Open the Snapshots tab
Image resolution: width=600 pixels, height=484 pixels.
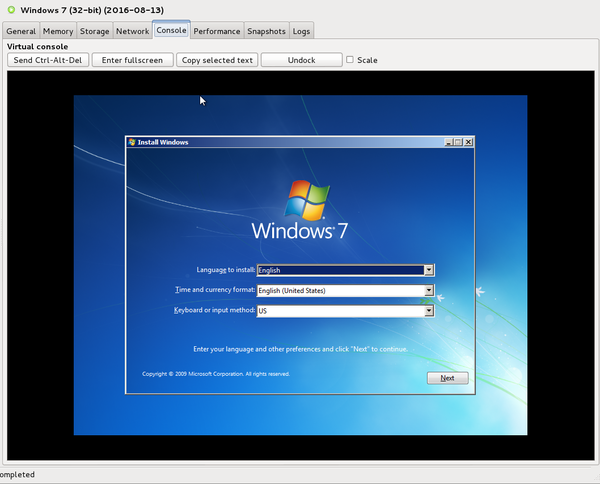[267, 31]
